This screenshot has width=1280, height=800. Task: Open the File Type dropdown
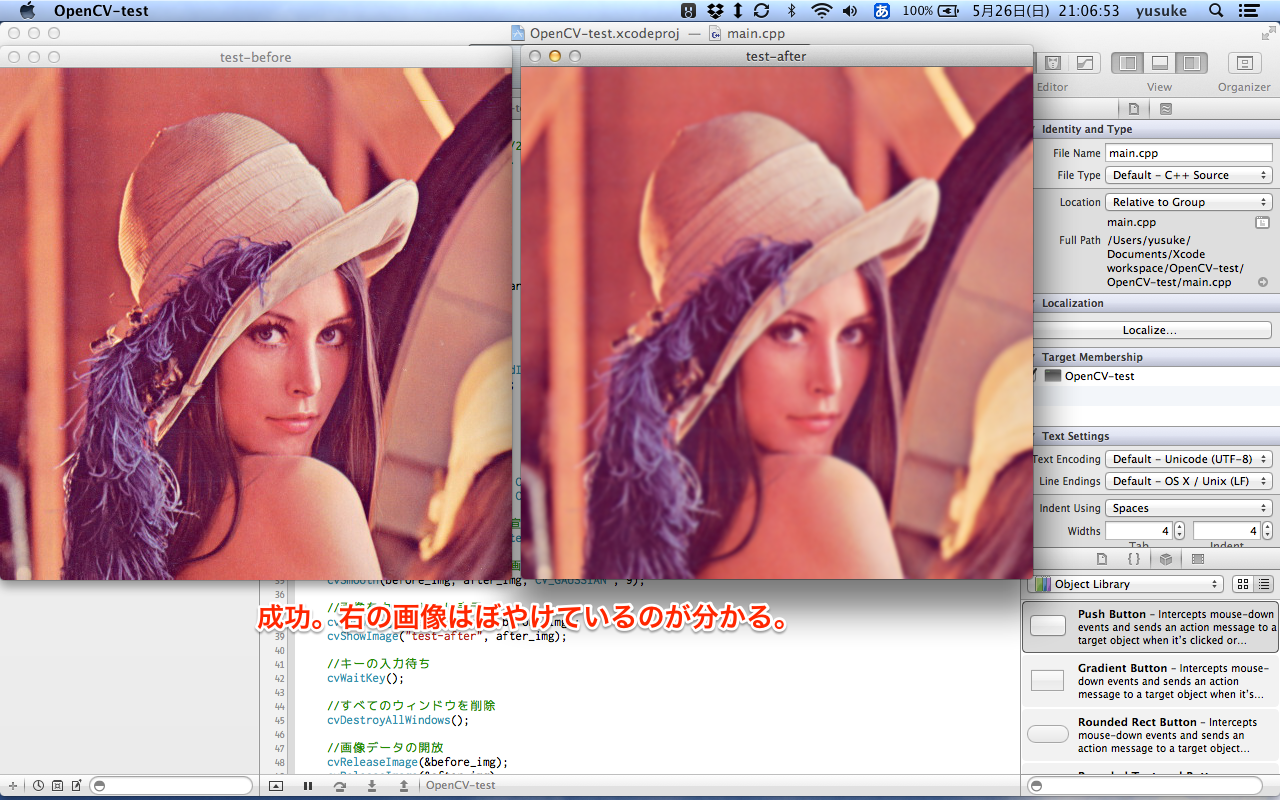tap(1189, 175)
